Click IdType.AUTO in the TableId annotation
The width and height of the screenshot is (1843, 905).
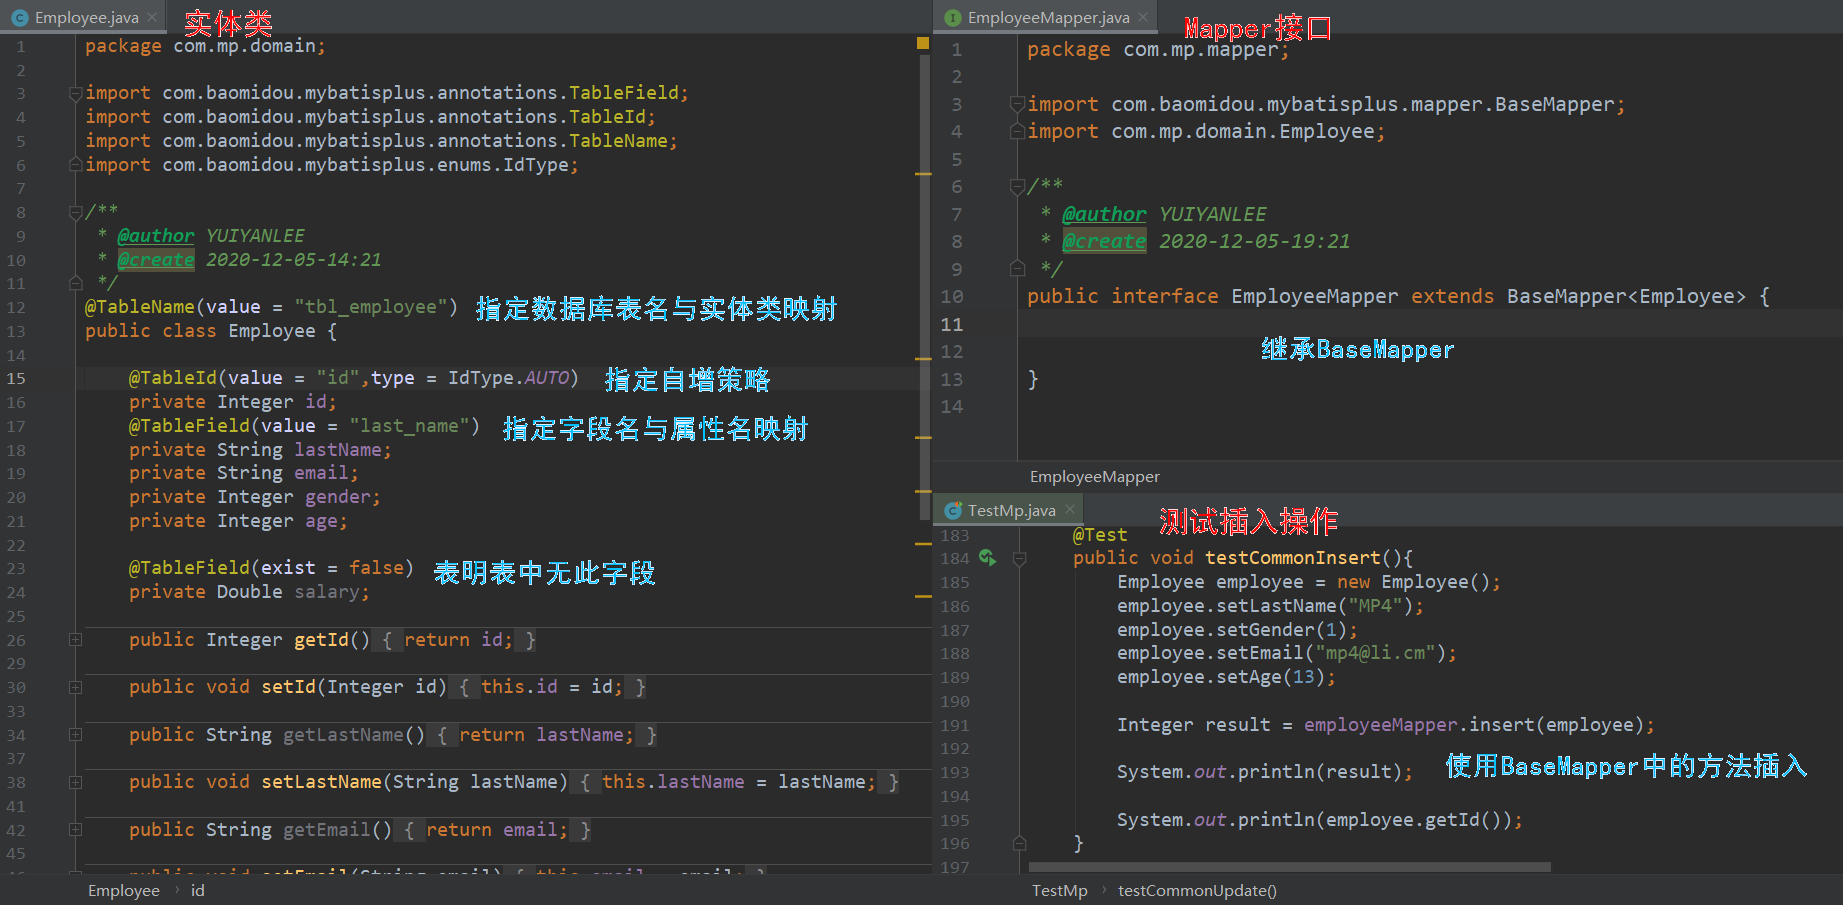[x=509, y=378]
